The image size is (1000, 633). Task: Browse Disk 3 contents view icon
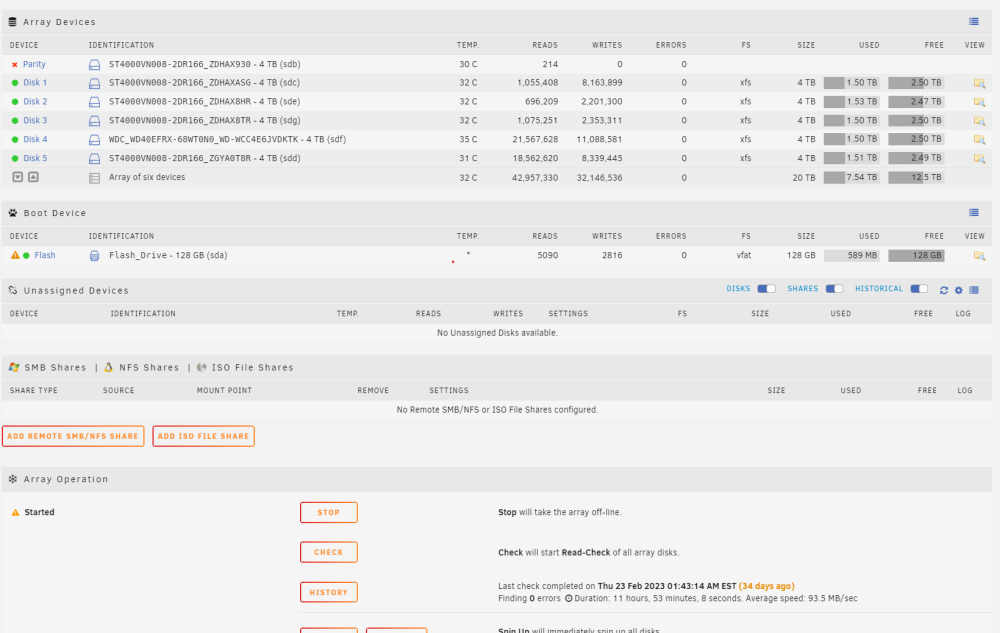[x=979, y=120]
